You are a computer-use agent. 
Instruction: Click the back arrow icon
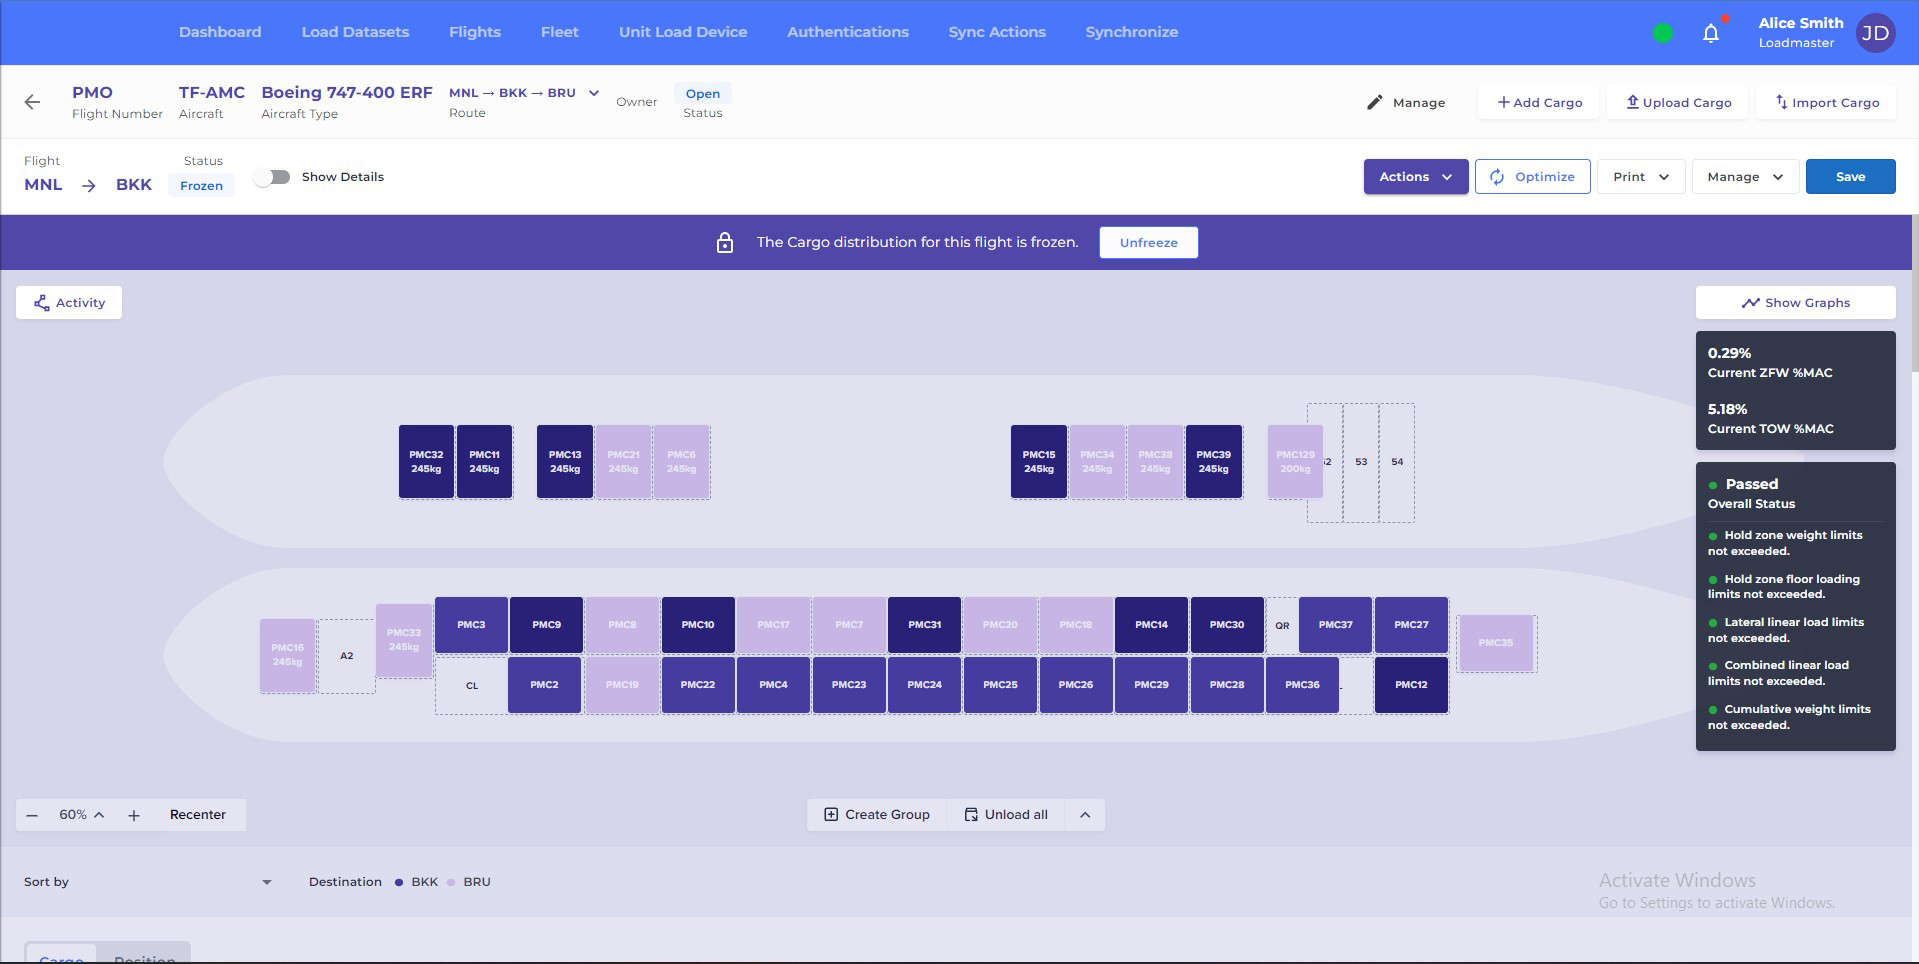[x=32, y=102]
